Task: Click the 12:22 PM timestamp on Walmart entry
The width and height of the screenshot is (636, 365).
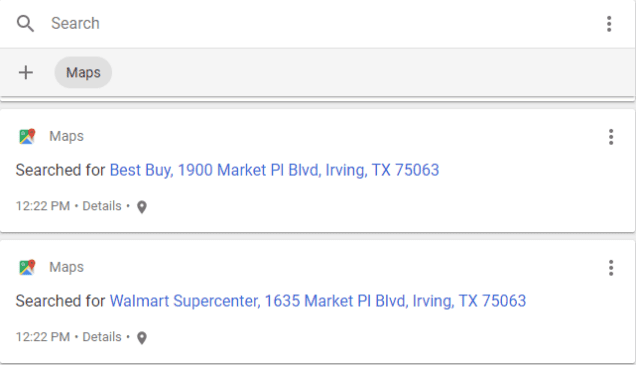Action: [43, 337]
